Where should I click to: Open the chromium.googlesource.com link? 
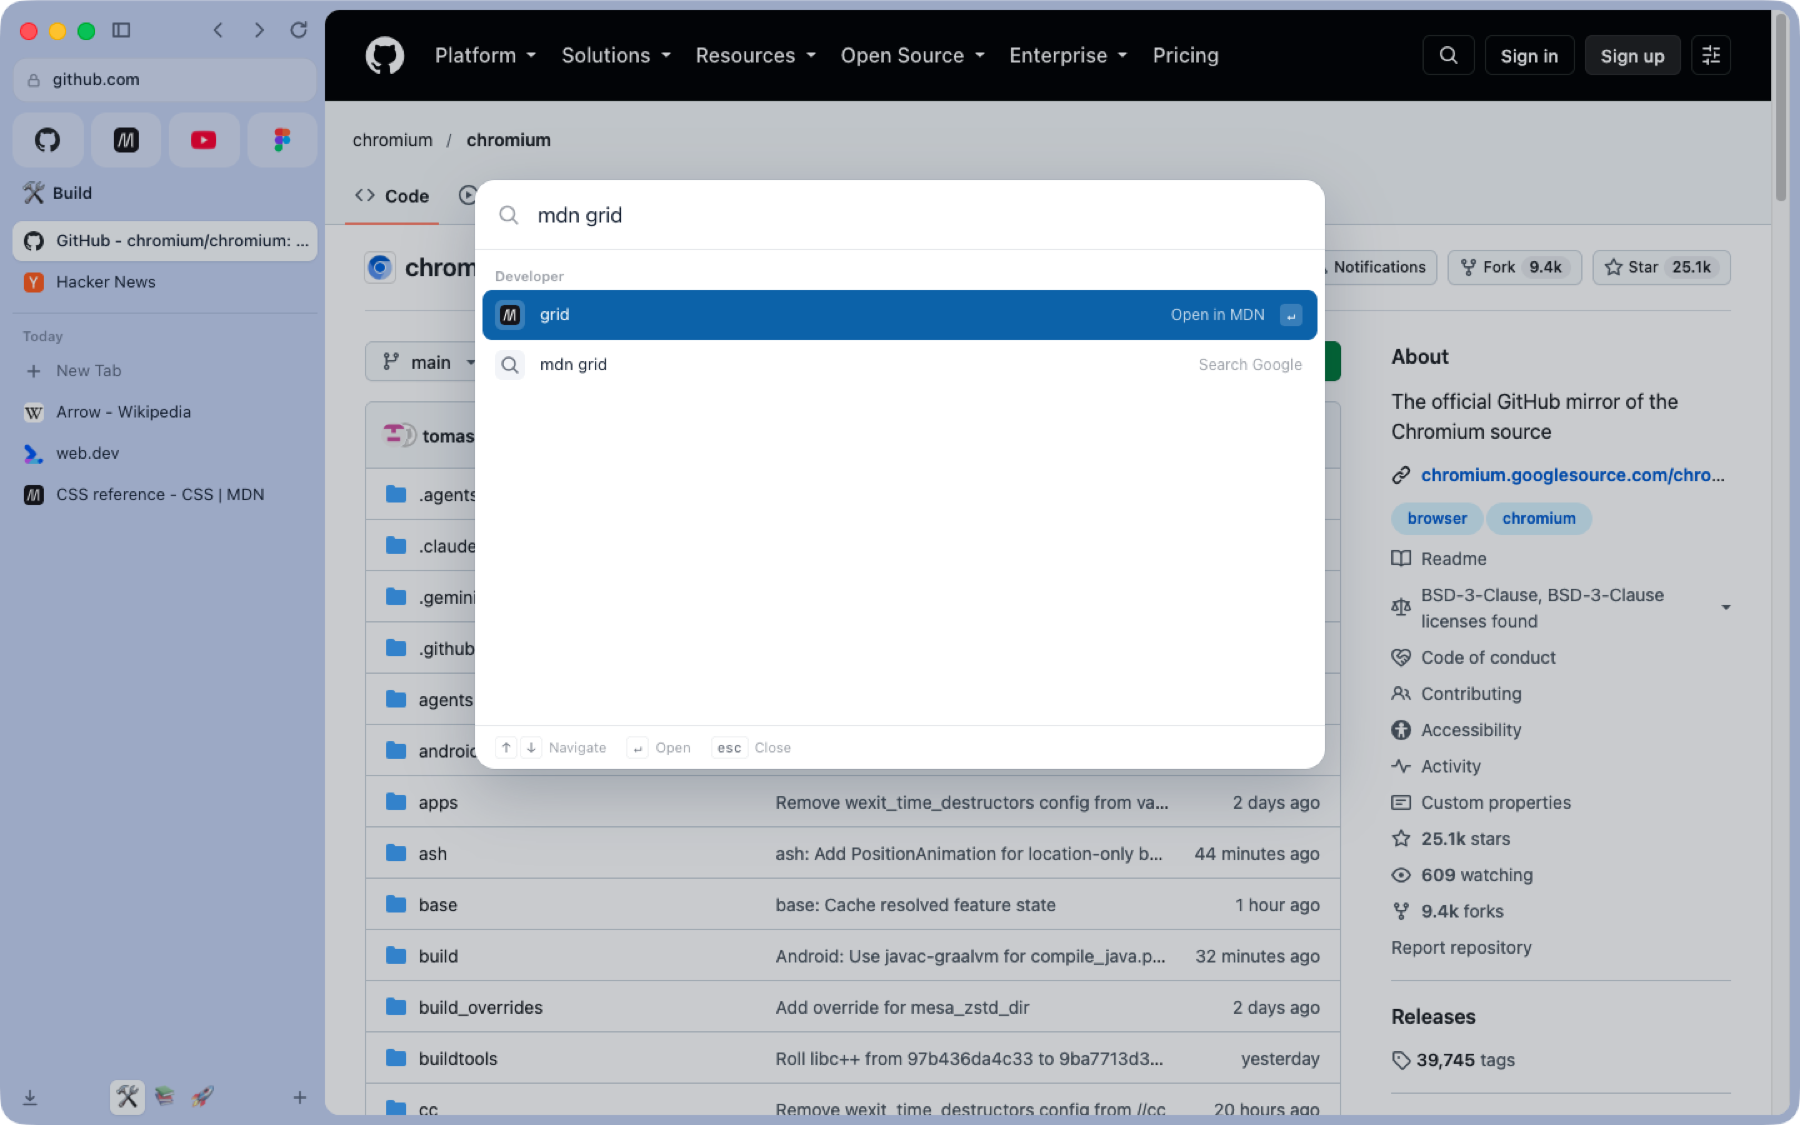[1572, 475]
